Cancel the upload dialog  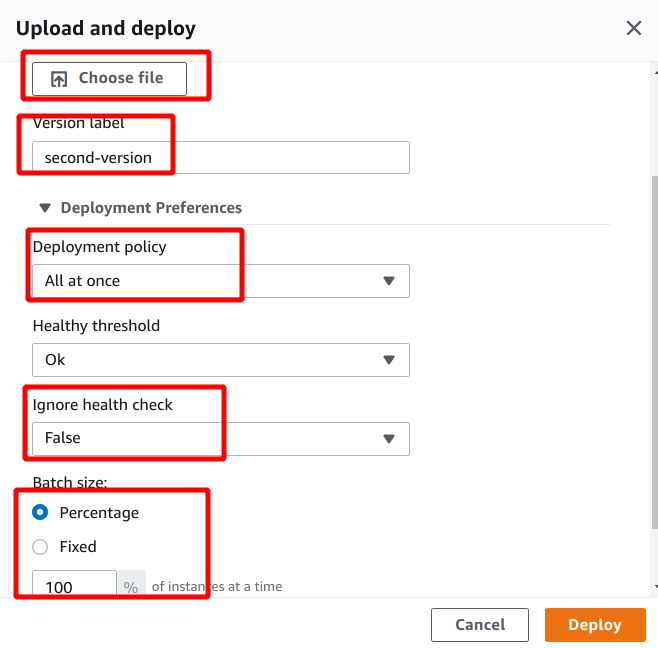click(x=480, y=624)
